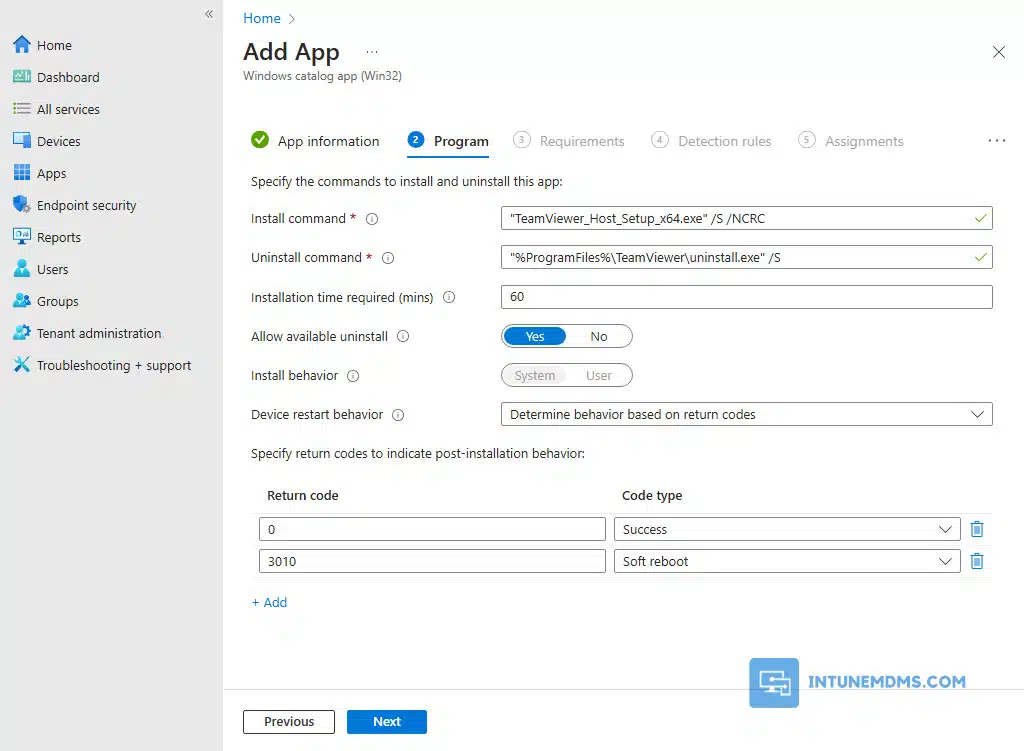The width and height of the screenshot is (1024, 751).
Task: Click Installation time required field showing 60
Action: pos(746,296)
